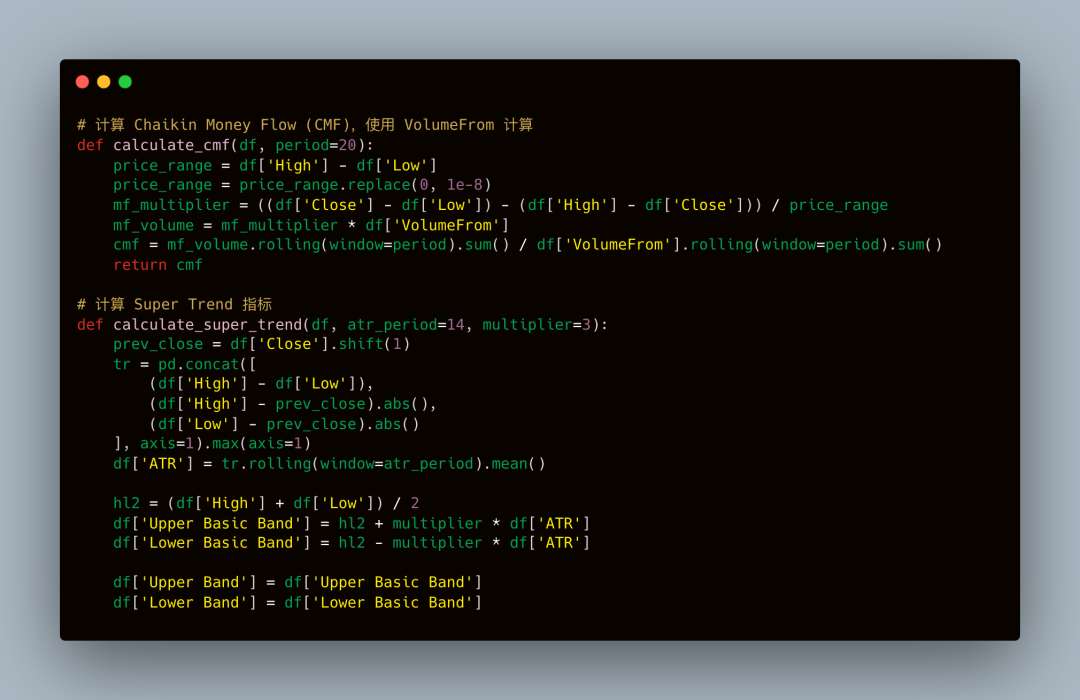Screen dimensions: 1080x700
Task: Click the shift(1) call on prev_close line
Action: point(374,344)
